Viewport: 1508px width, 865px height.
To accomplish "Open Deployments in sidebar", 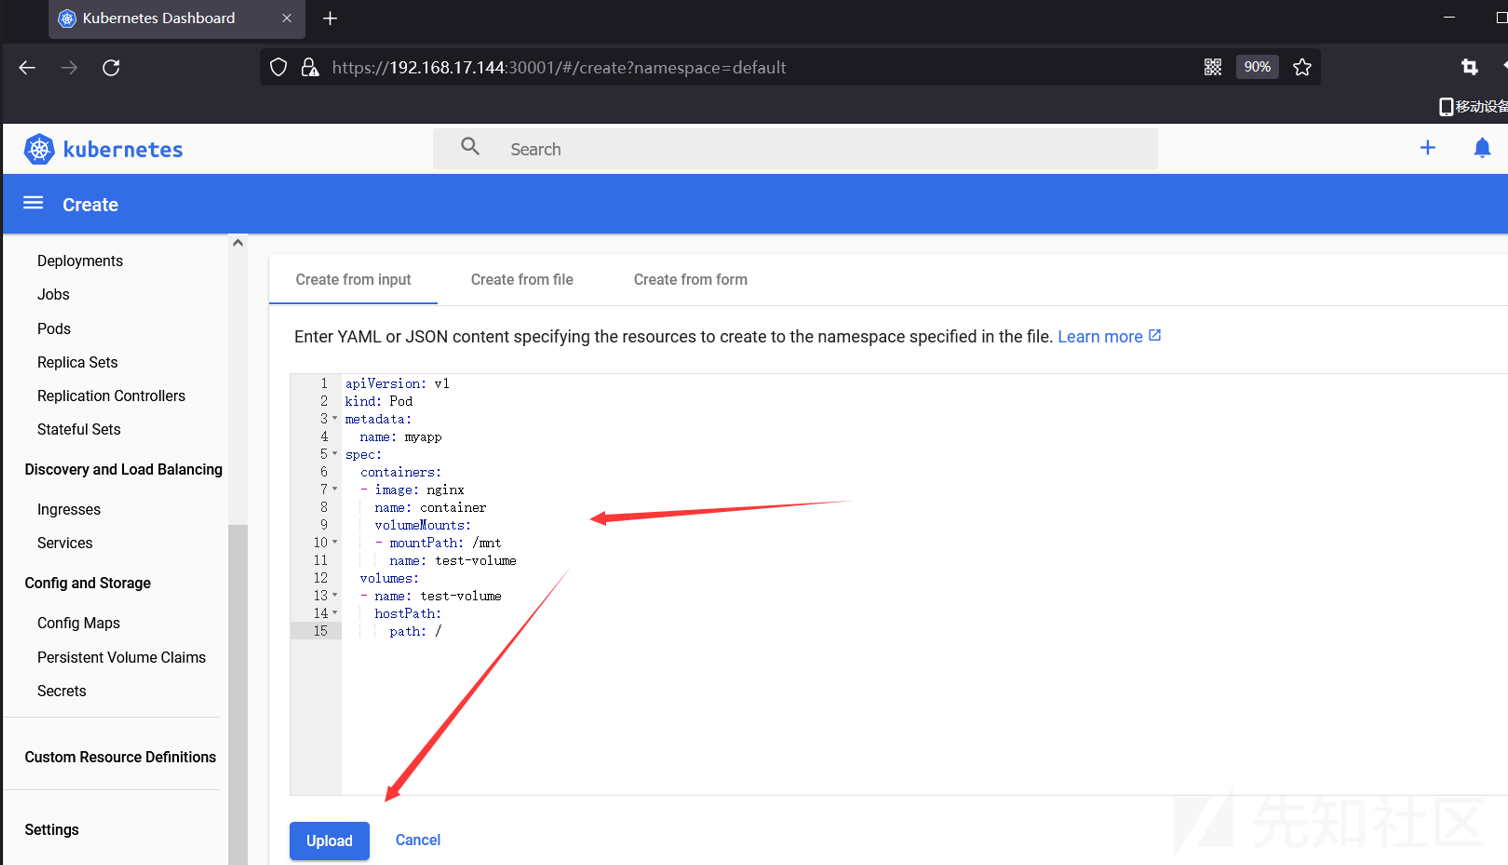I will (80, 261).
